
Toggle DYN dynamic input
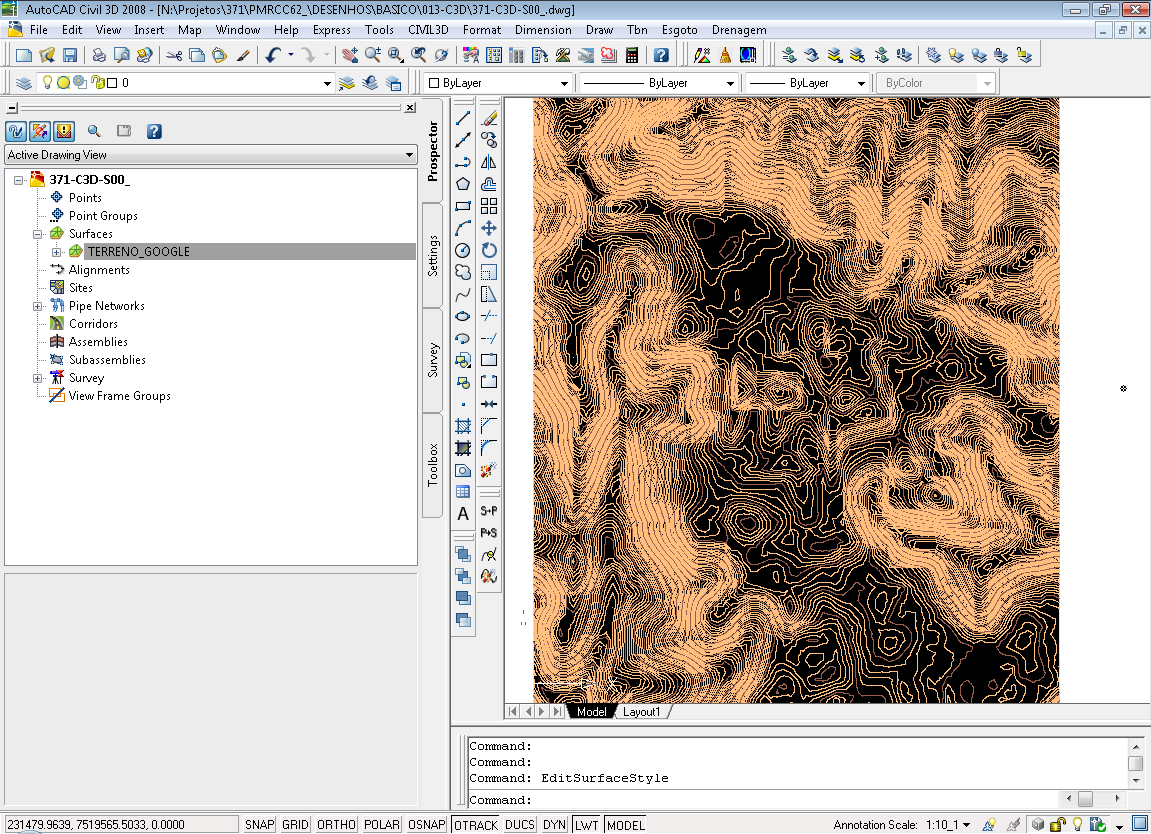click(554, 825)
